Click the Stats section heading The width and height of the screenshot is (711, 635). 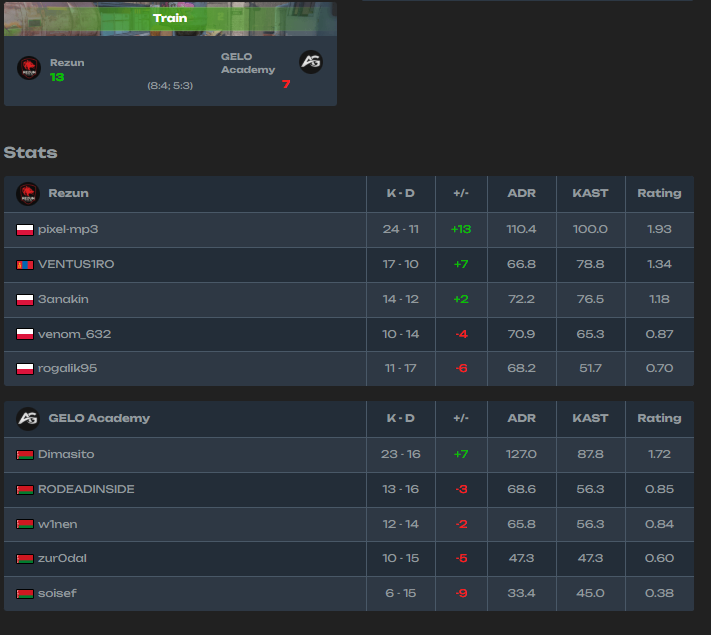pyautogui.click(x=30, y=153)
